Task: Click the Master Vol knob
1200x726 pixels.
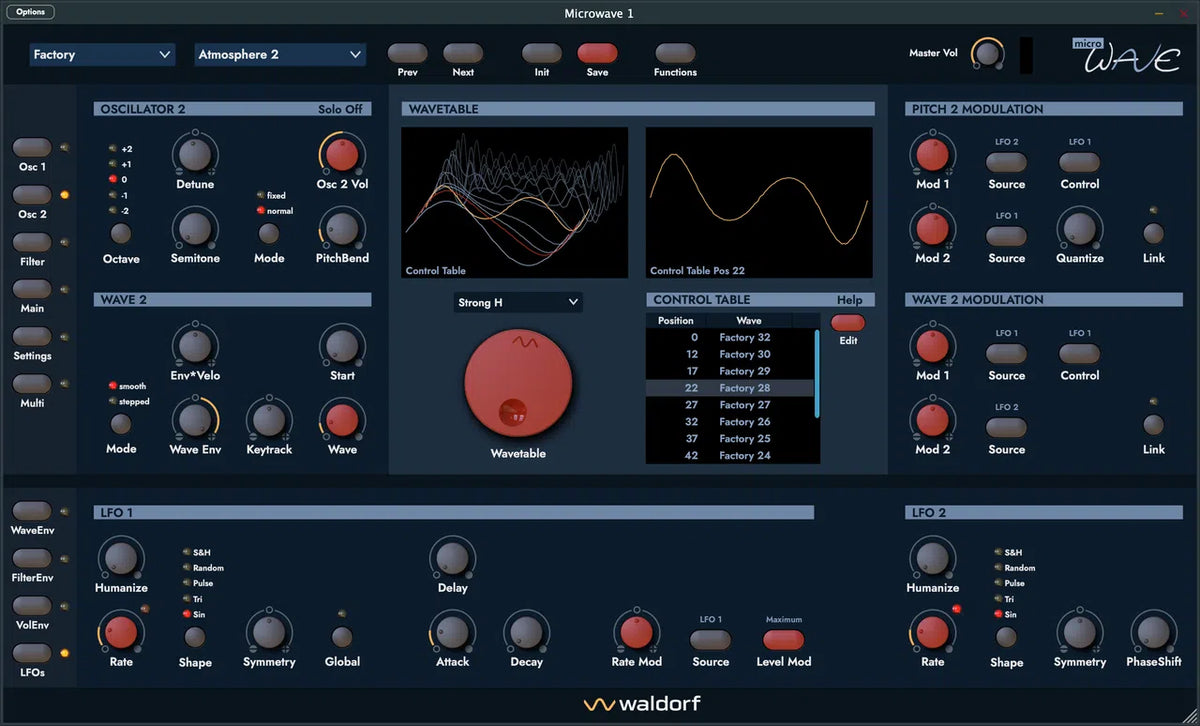Action: [x=987, y=55]
